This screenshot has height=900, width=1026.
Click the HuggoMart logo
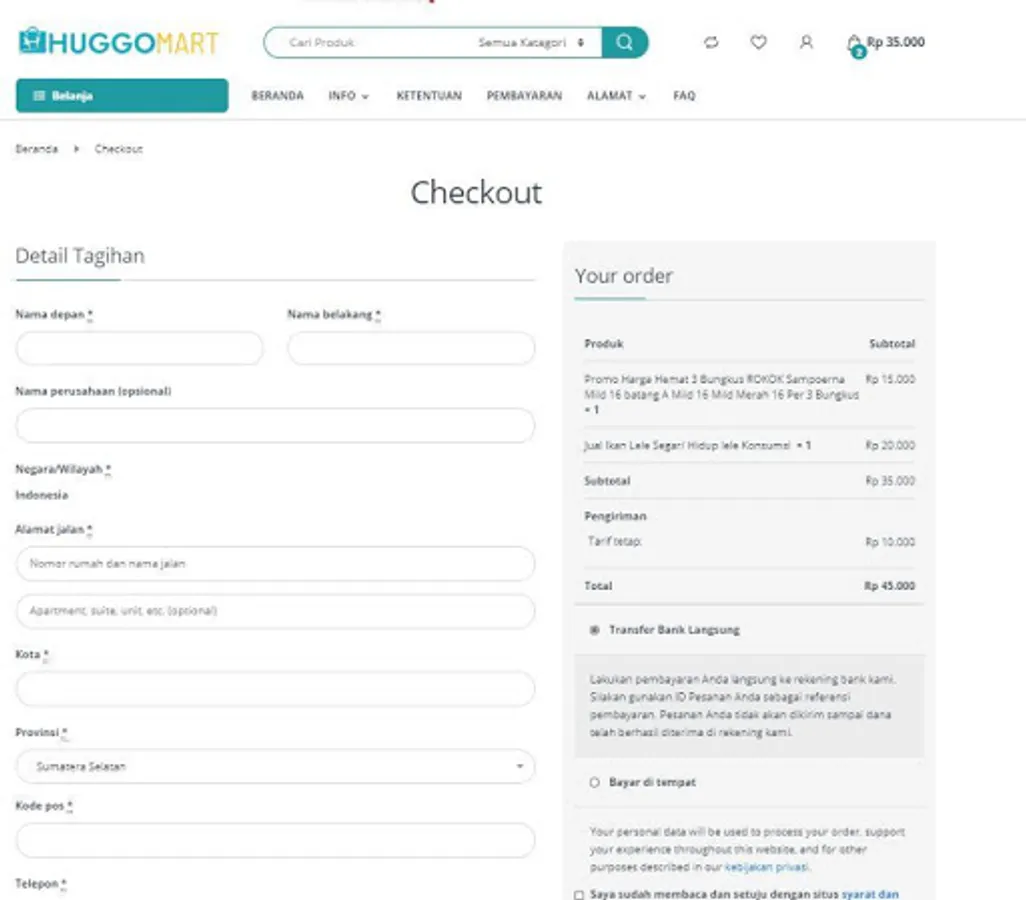[x=118, y=42]
